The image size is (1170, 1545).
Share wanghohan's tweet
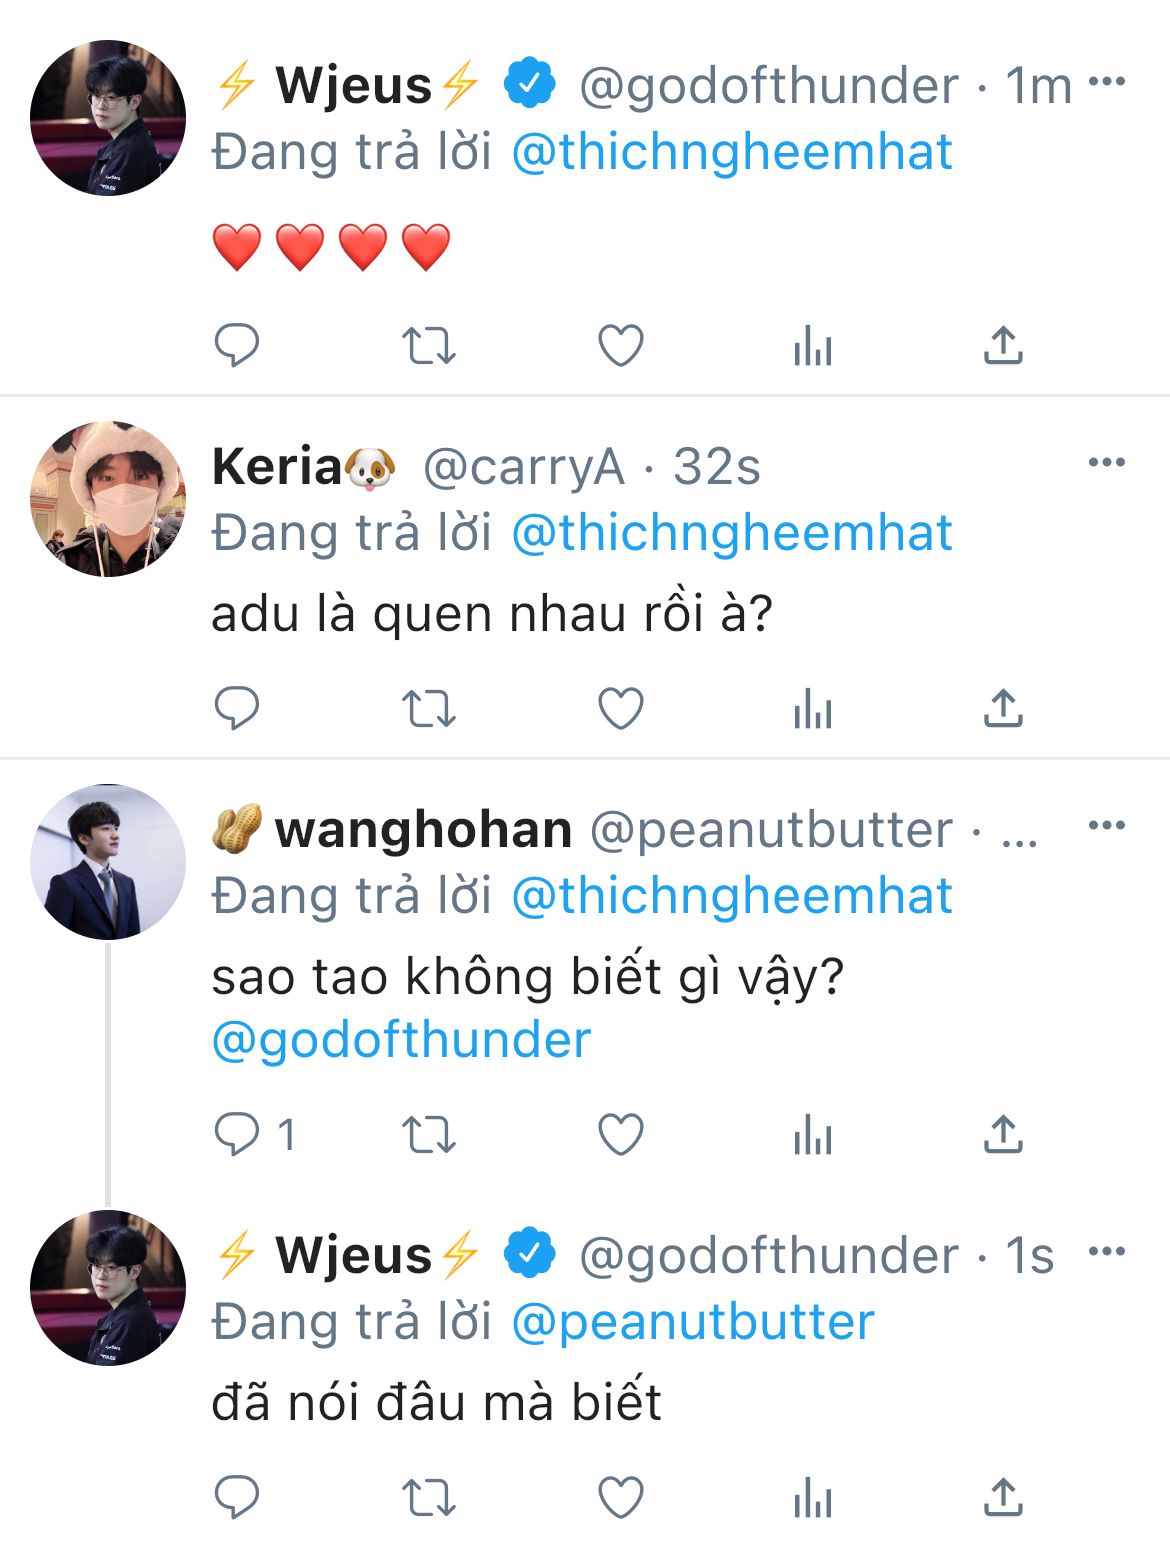(1003, 1135)
